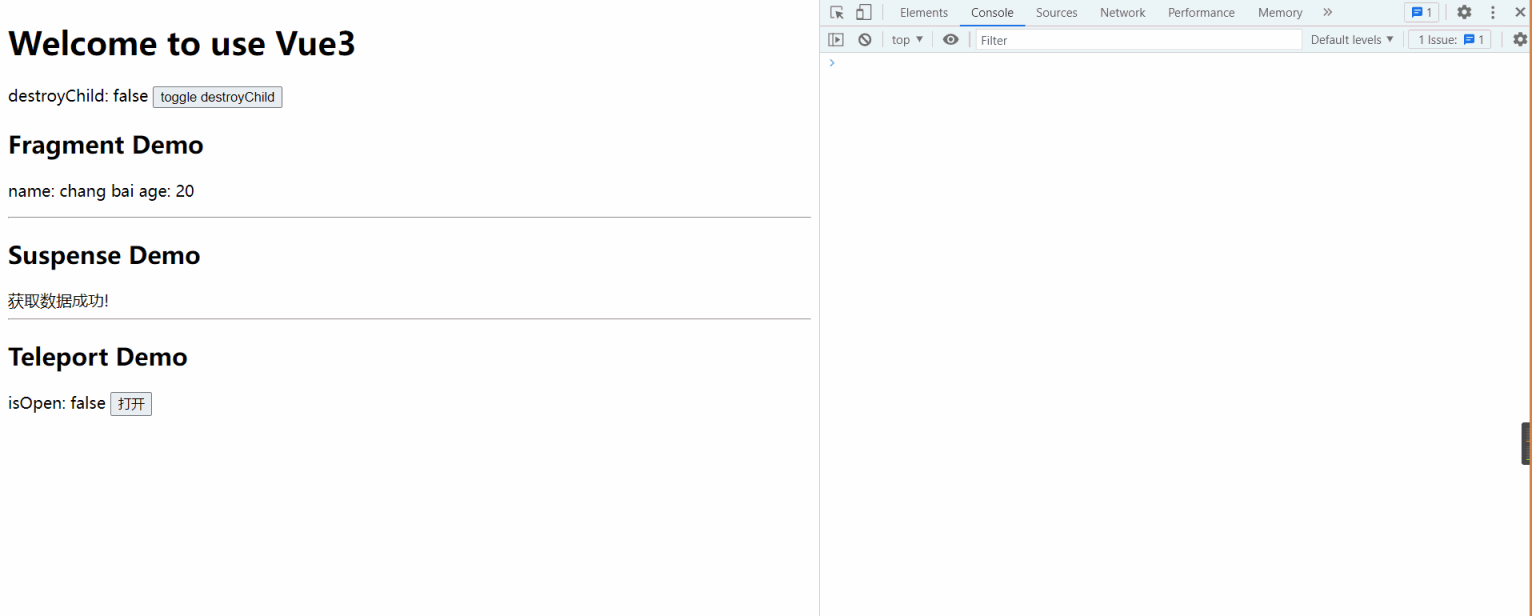
Task: Click the 打开 button
Action: tap(131, 404)
